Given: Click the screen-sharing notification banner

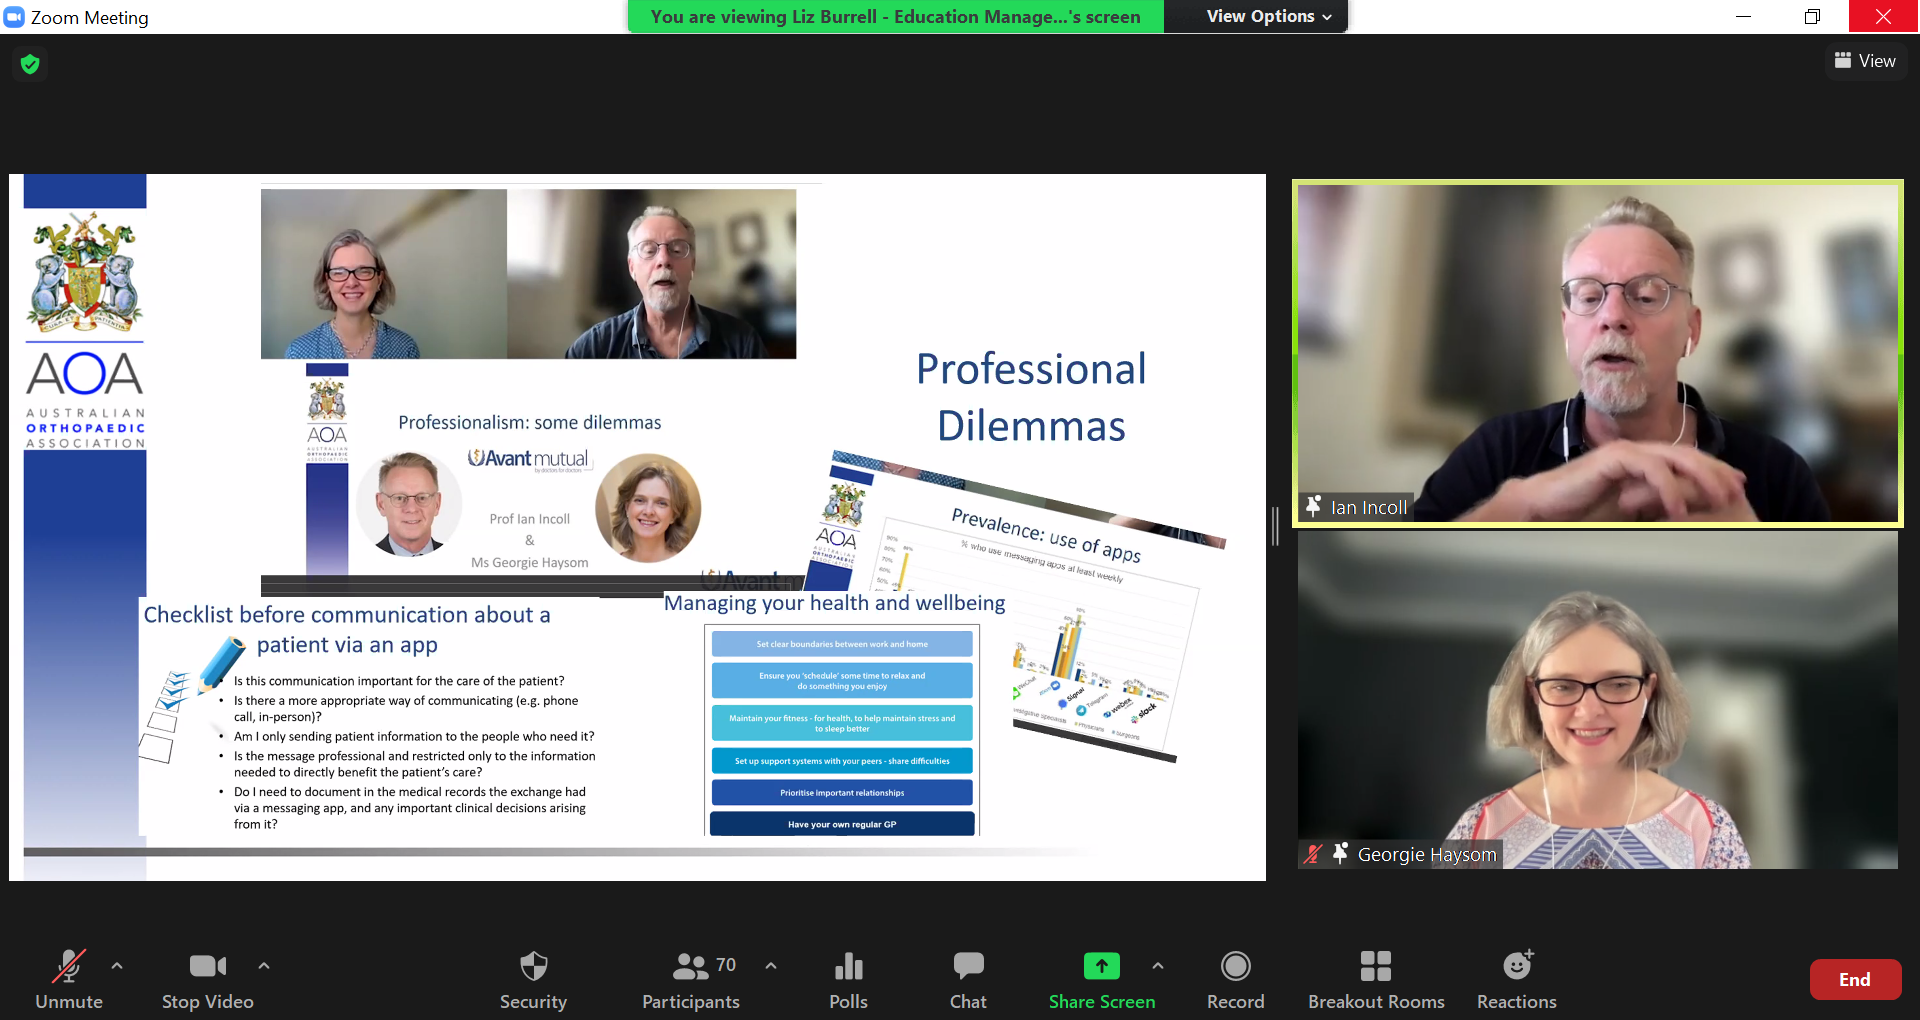Looking at the screenshot, I should 895,17.
